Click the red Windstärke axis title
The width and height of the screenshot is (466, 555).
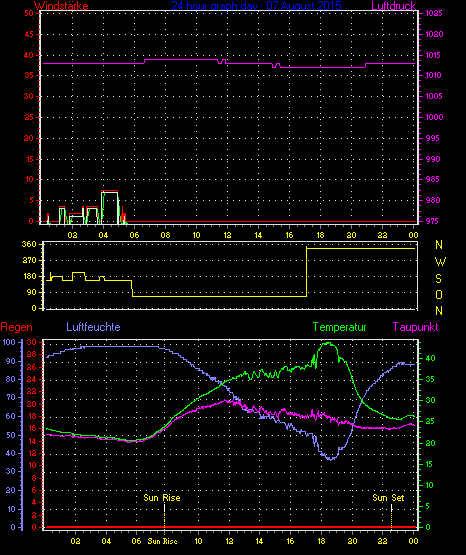click(61, 6)
